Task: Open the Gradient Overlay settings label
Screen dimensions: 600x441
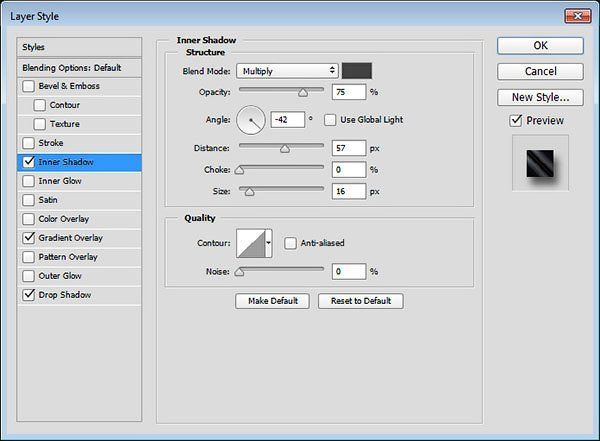Action: (70, 238)
